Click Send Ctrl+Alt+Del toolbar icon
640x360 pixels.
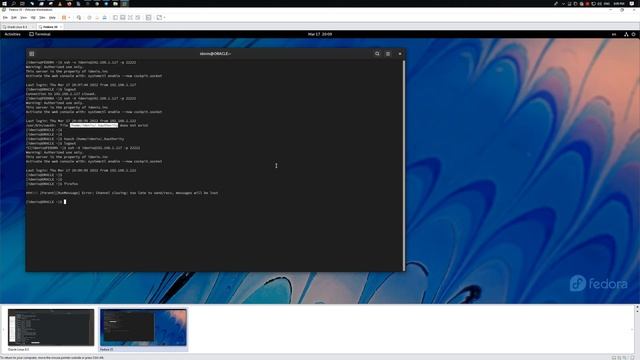[x=79, y=18]
